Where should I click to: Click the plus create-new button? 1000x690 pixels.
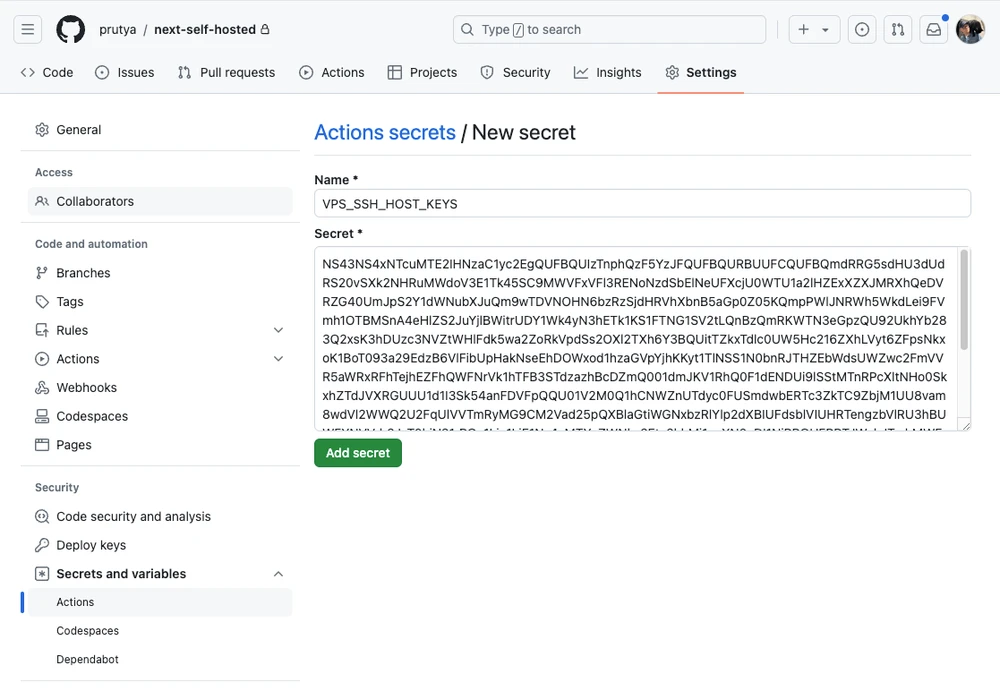[x=813, y=30]
